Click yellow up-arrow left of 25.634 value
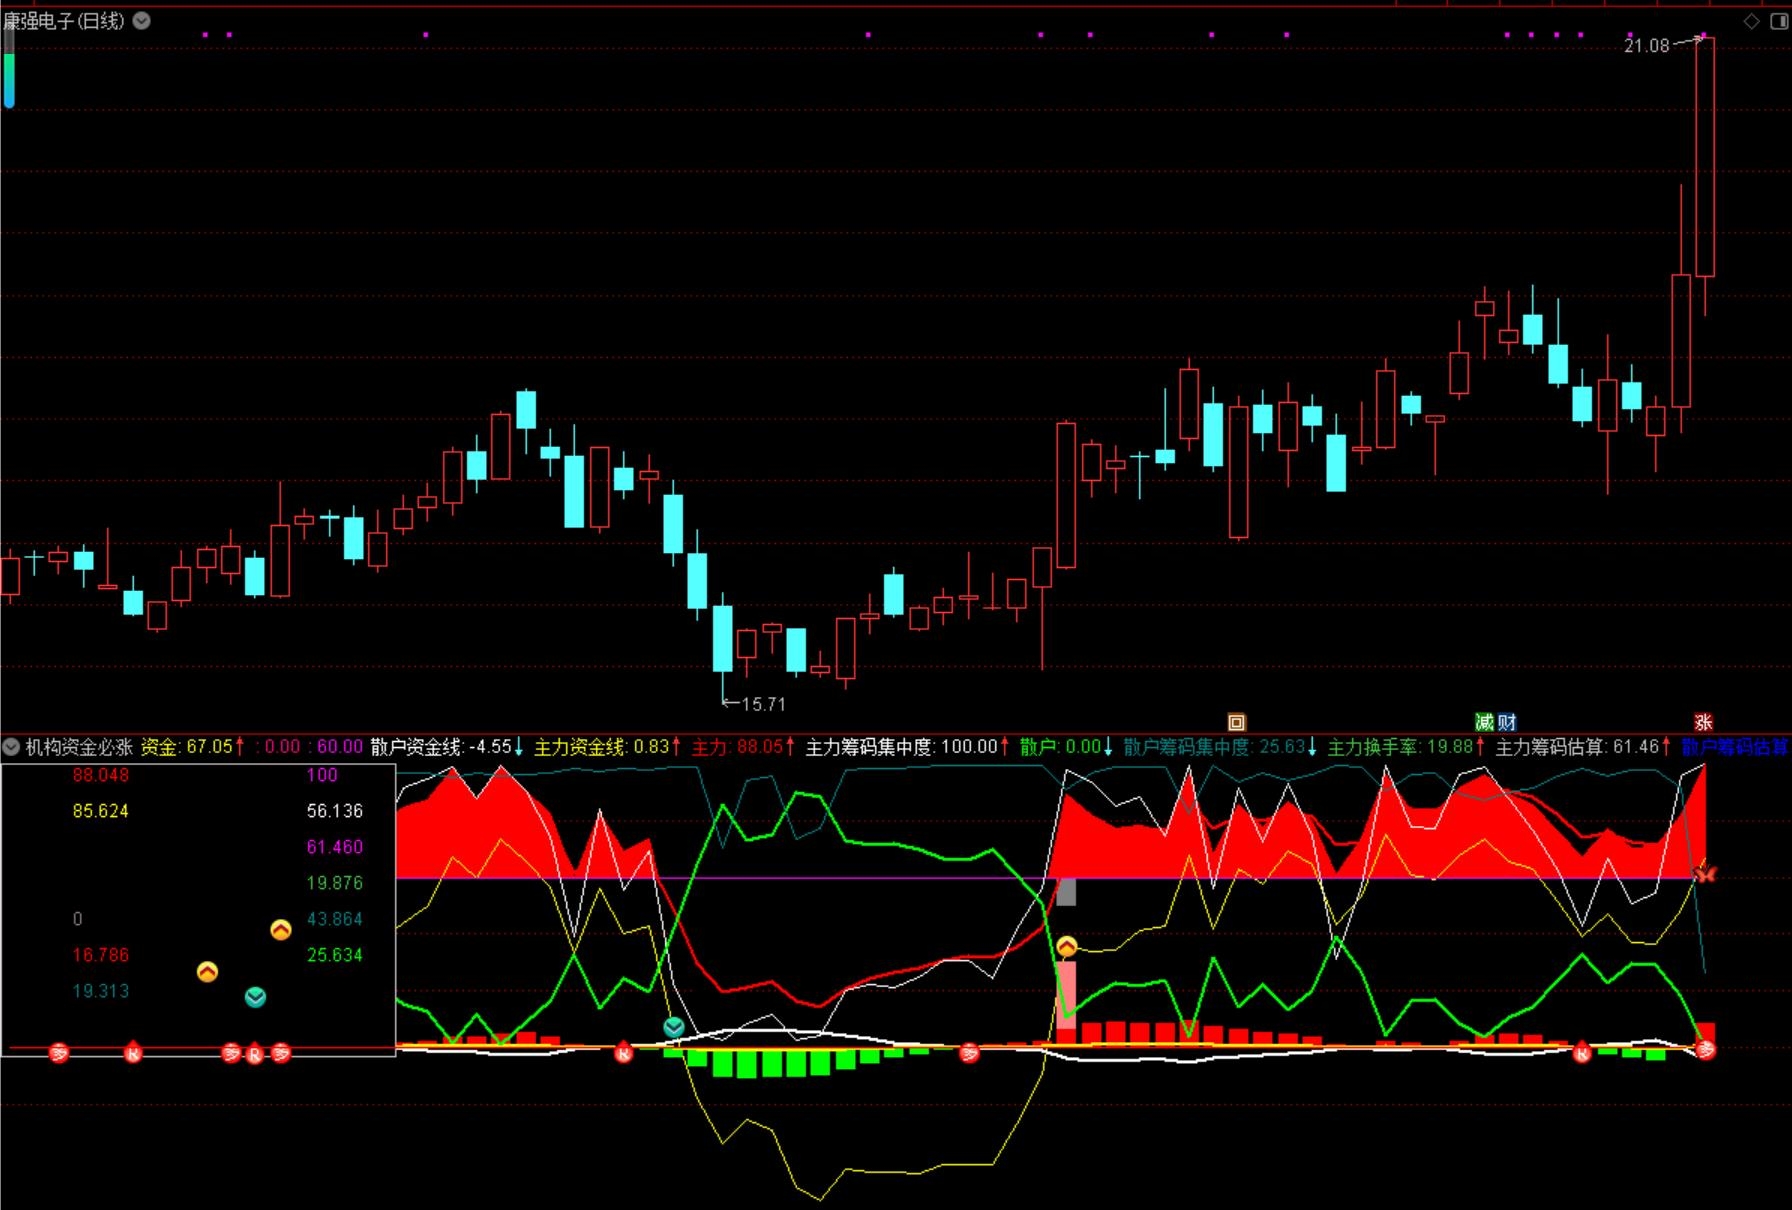This screenshot has width=1792, height=1210. click(x=207, y=972)
